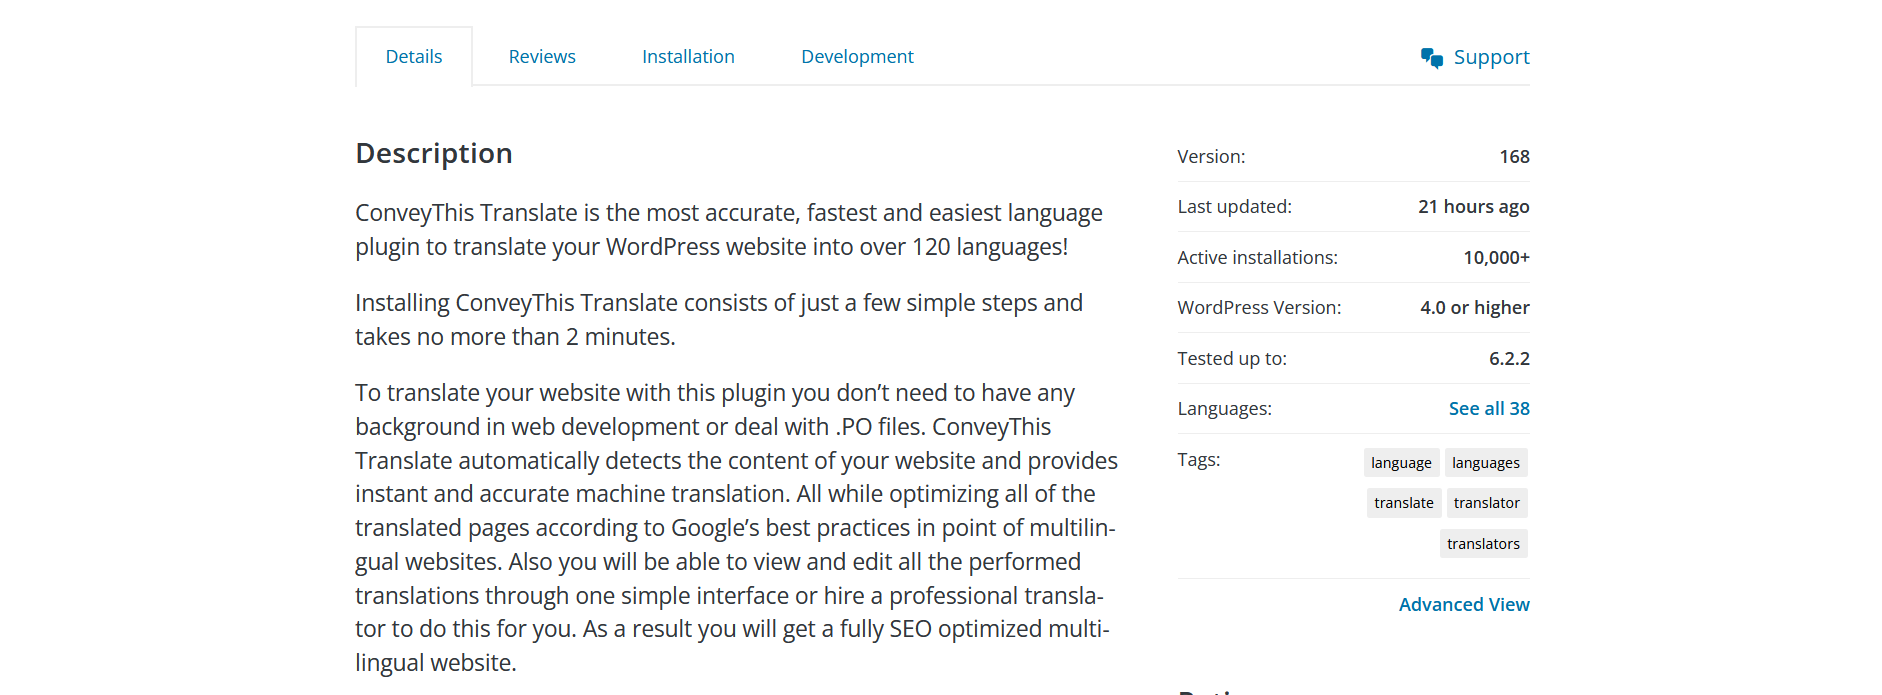Select the 'translate' tag
Screen dimensions: 1882x695
tap(1403, 503)
